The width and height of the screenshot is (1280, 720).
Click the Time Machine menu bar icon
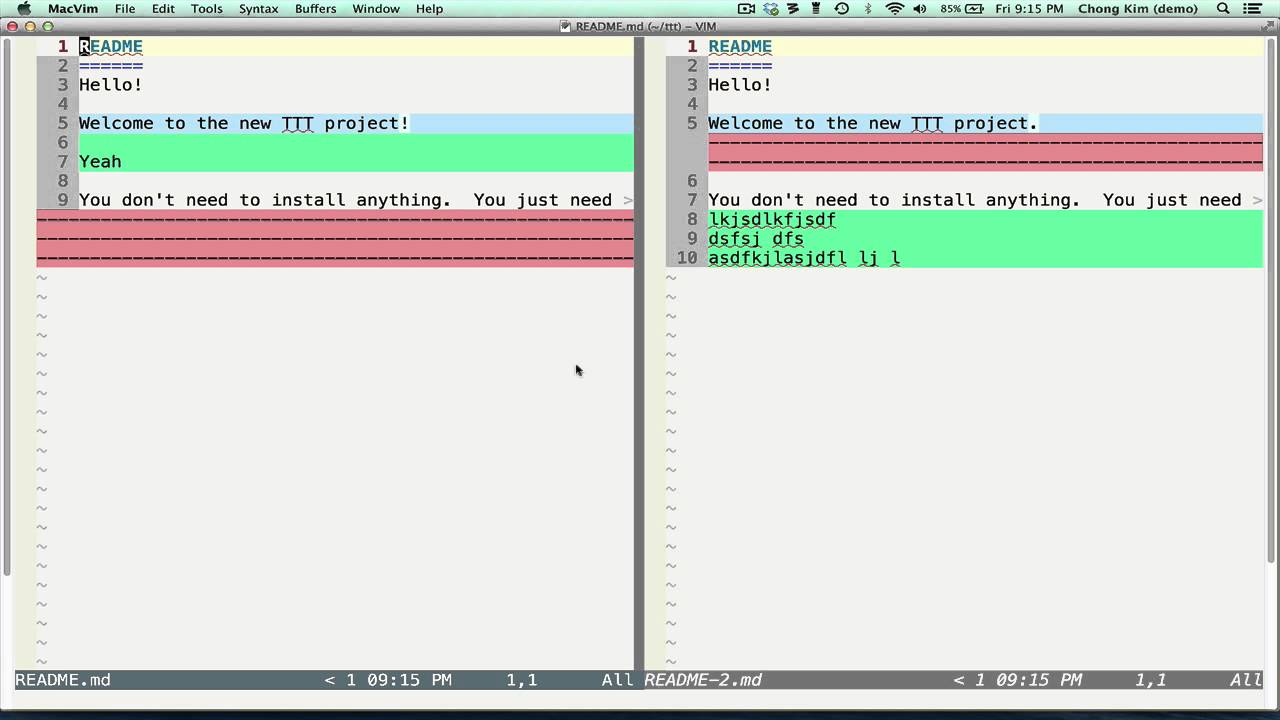pyautogui.click(x=842, y=9)
